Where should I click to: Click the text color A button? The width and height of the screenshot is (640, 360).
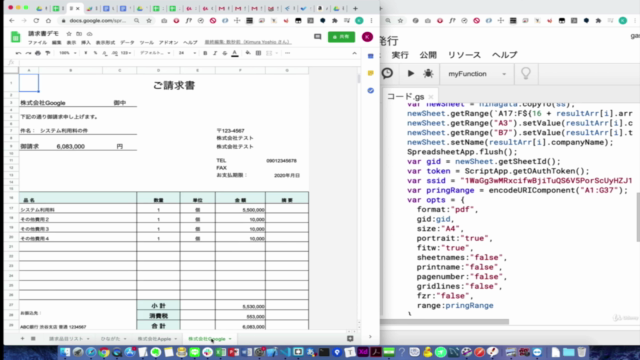pyautogui.click(x=235, y=53)
